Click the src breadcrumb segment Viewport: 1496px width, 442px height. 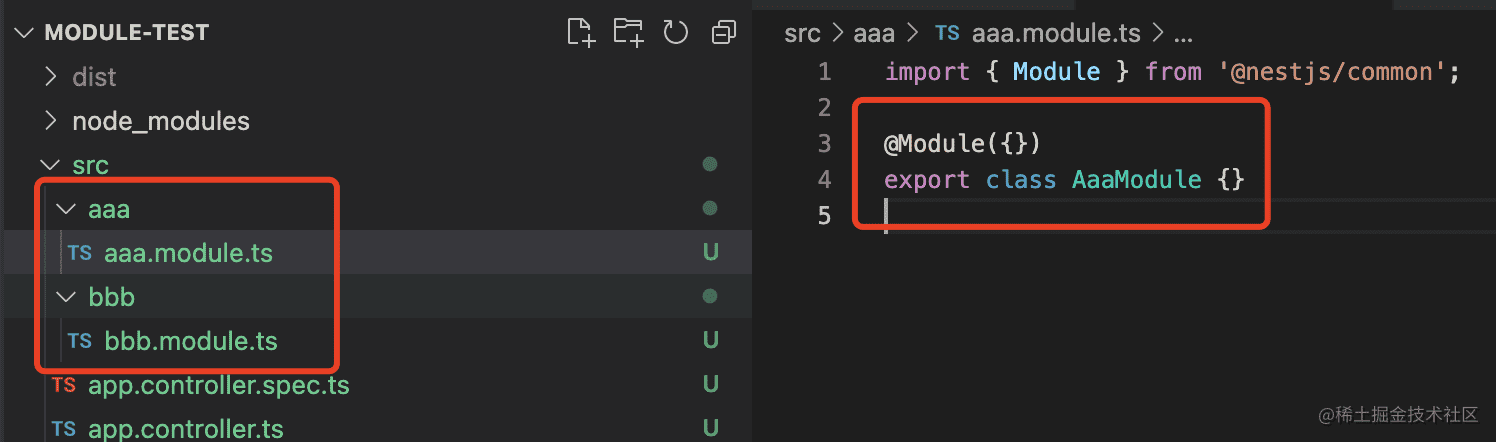(x=802, y=33)
